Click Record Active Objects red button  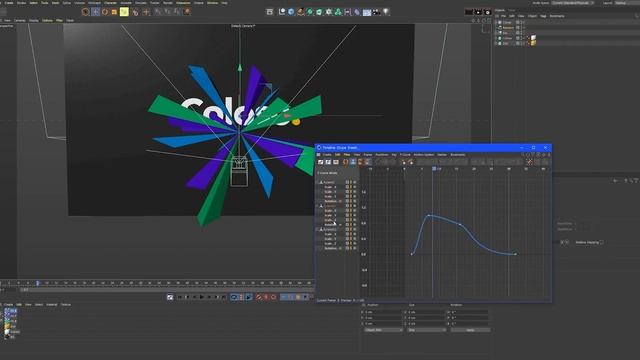(258, 297)
